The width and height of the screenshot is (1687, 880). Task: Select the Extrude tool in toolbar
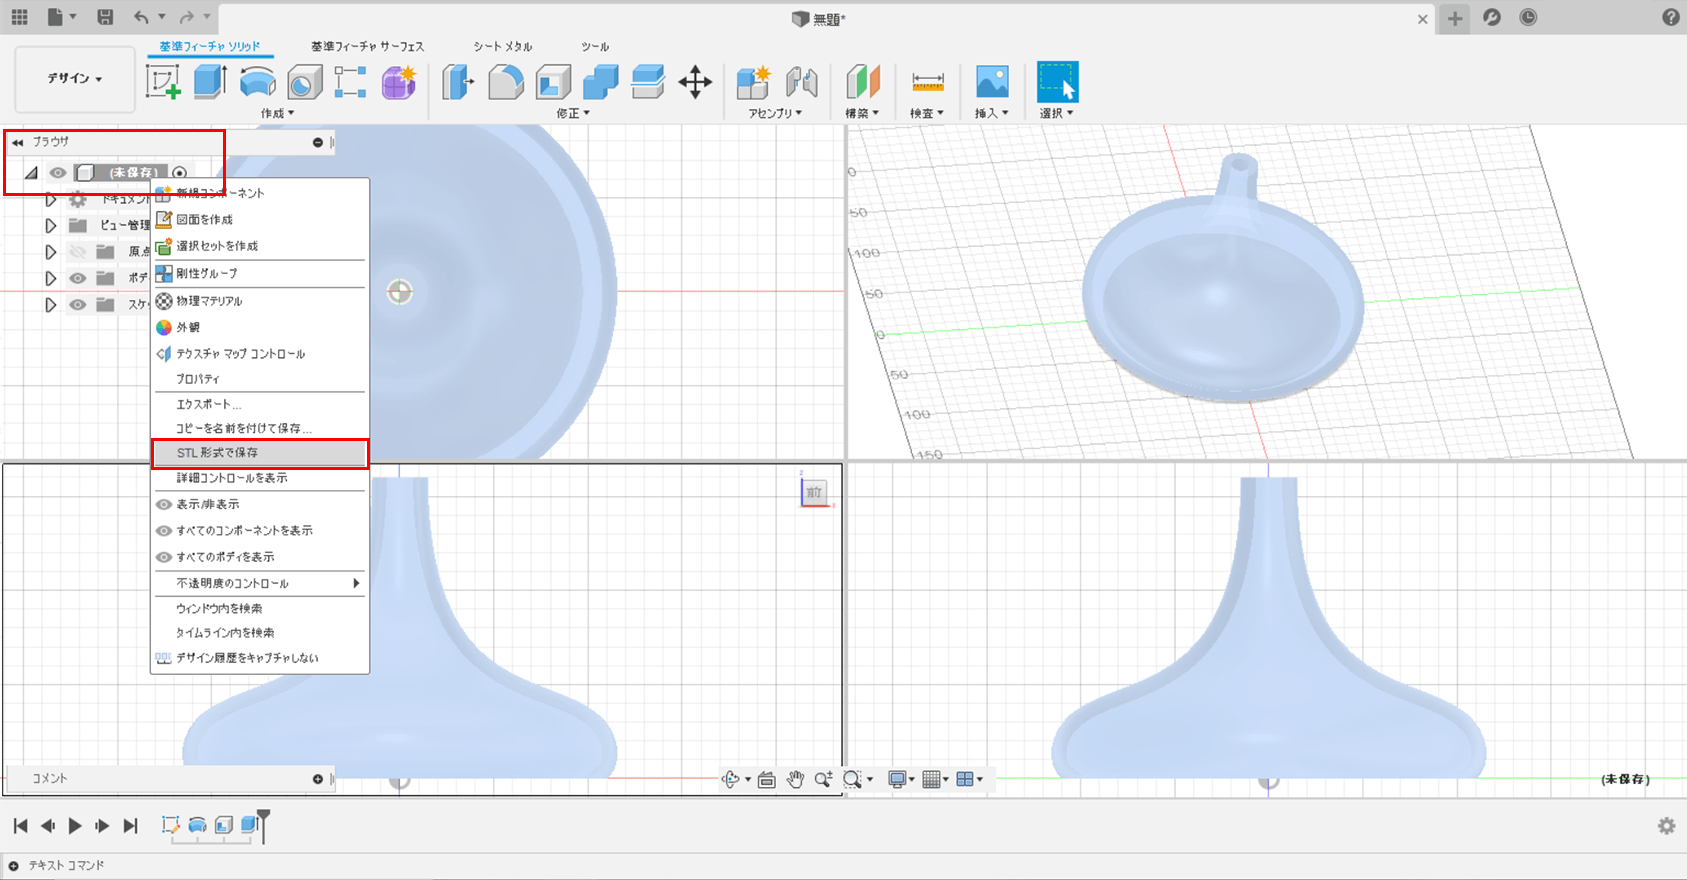pos(210,82)
